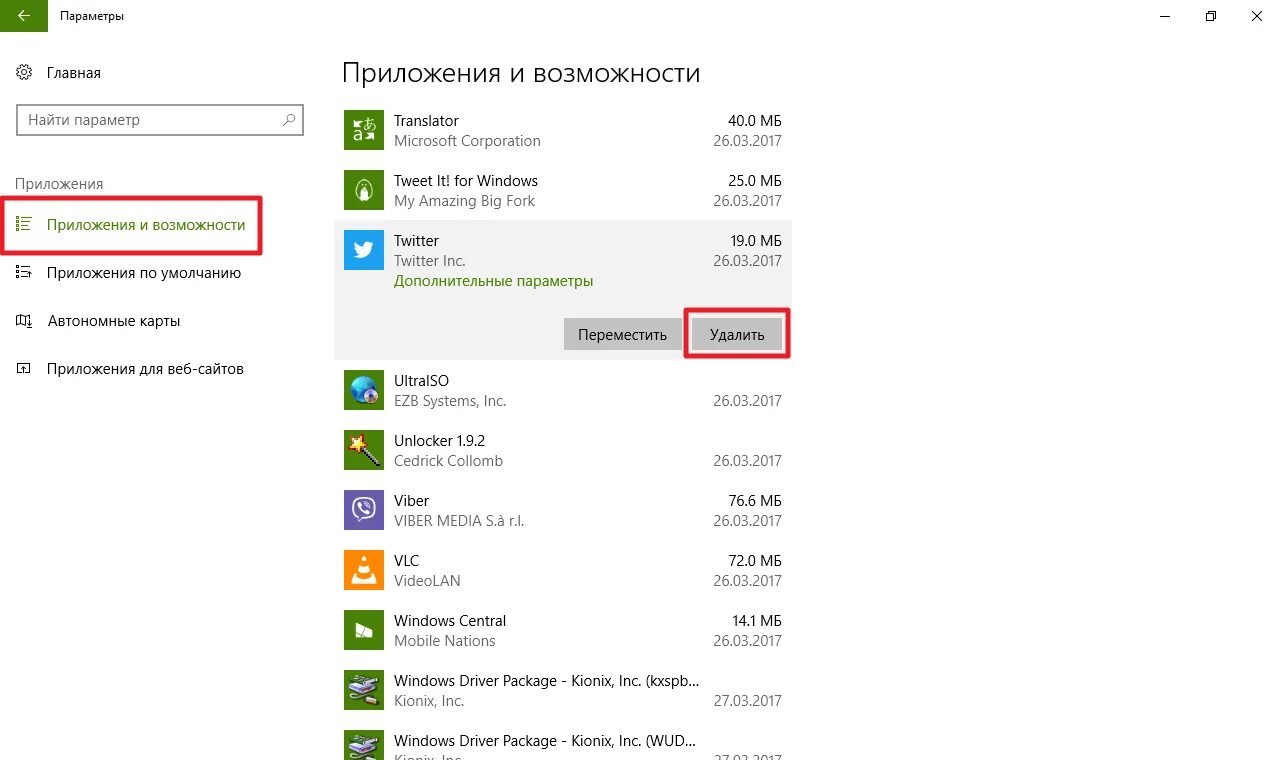This screenshot has height=760, width=1280.
Task: Click the 14.1 МБ size value
Action: [756, 621]
